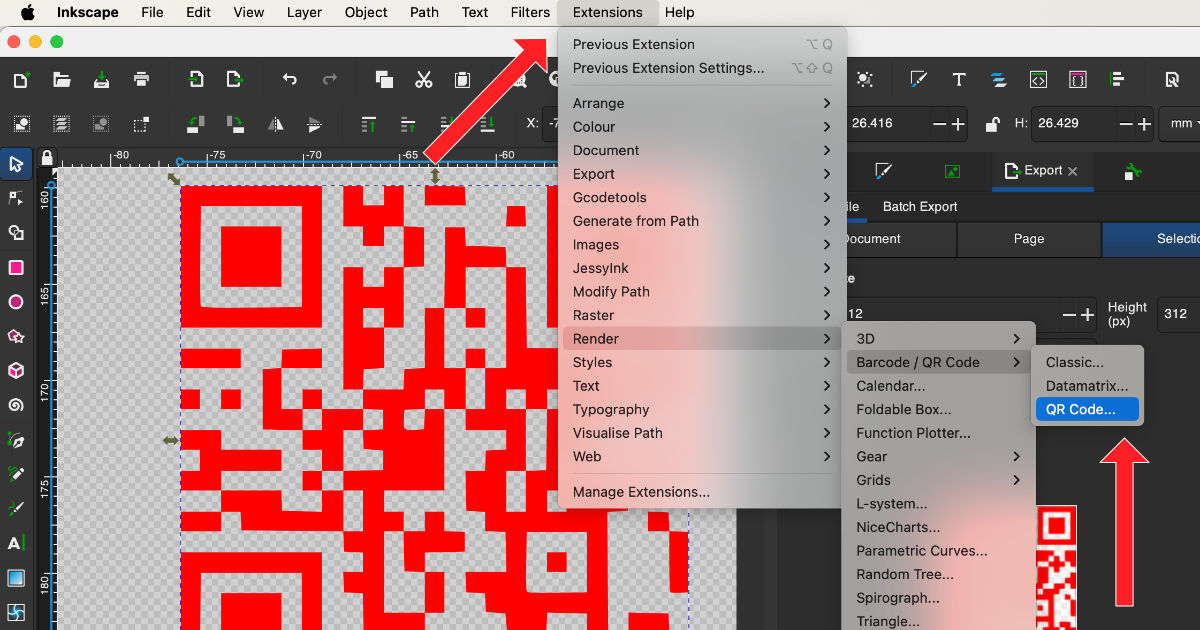This screenshot has height=630, width=1200.
Task: Open a file using the folder icon
Action: pyautogui.click(x=62, y=80)
